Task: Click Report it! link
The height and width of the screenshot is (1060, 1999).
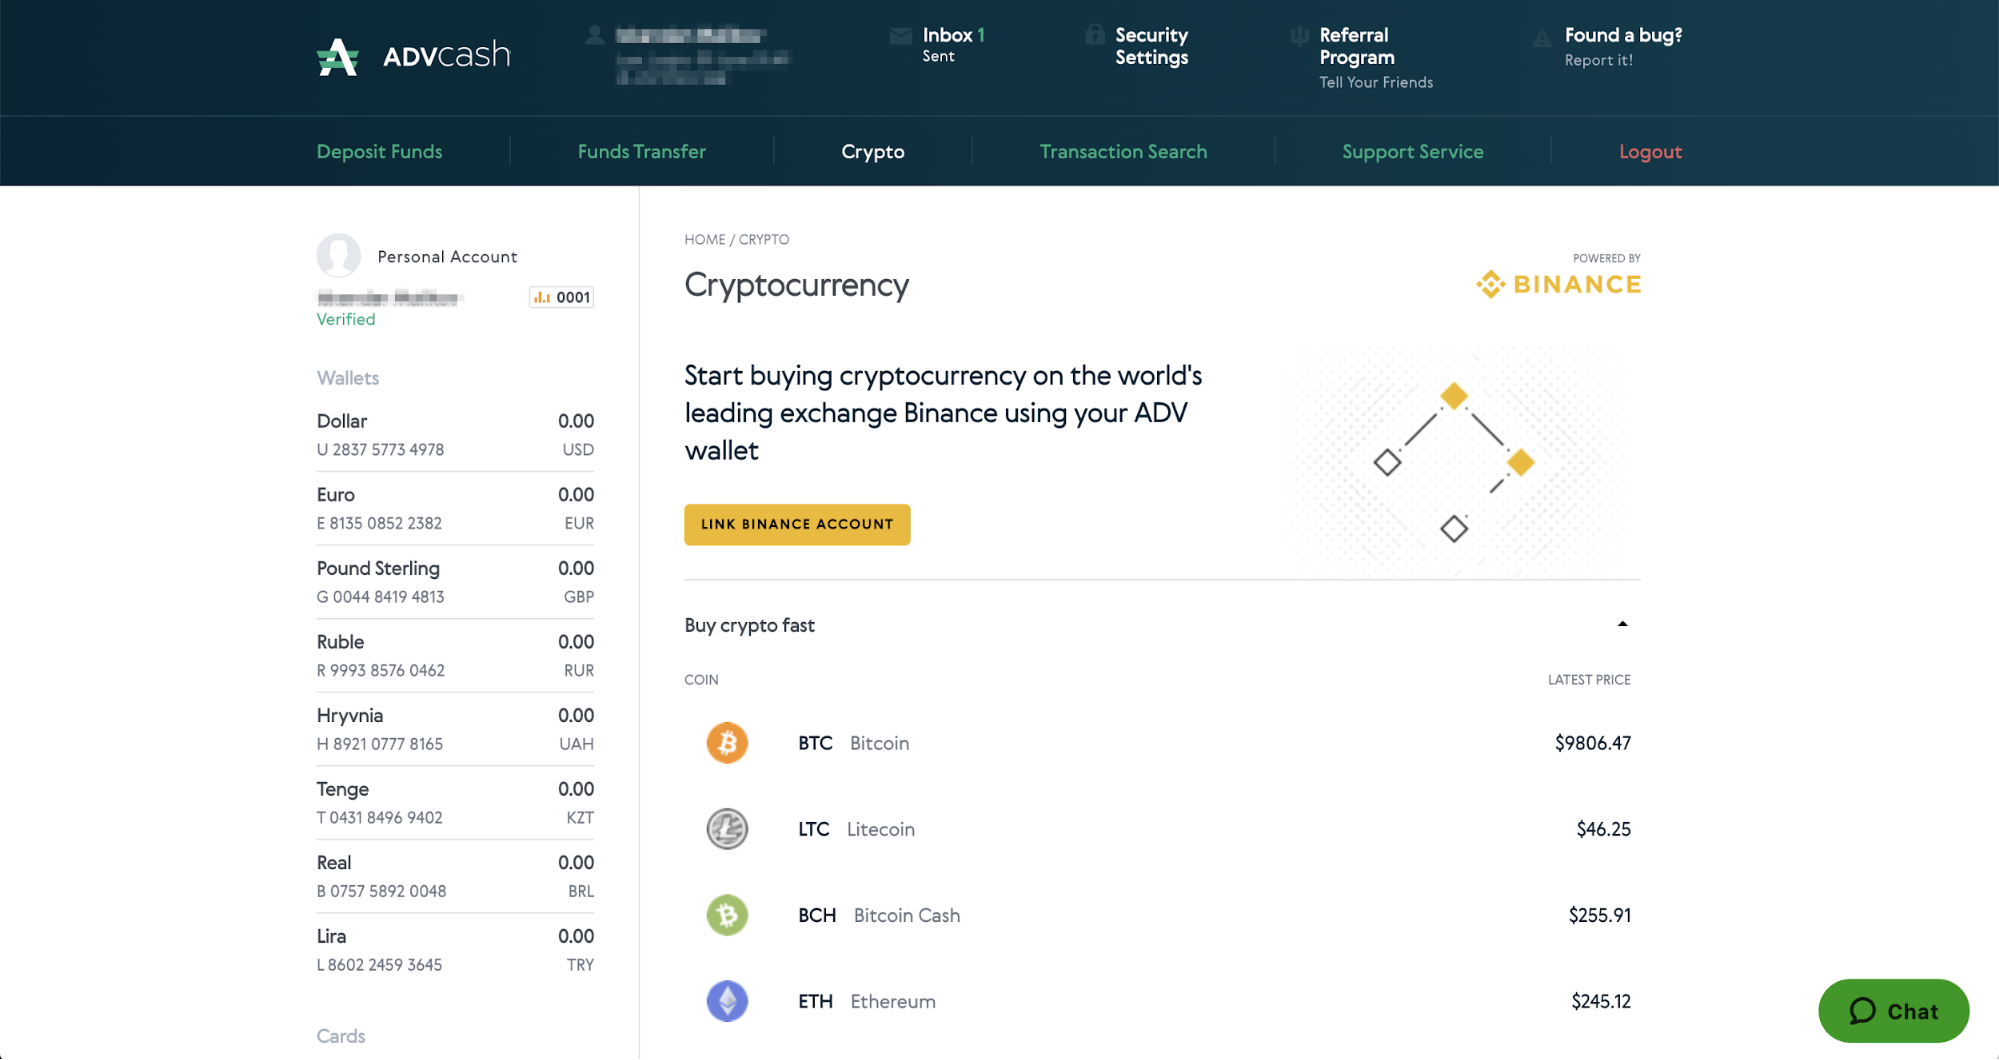Action: click(x=1598, y=60)
